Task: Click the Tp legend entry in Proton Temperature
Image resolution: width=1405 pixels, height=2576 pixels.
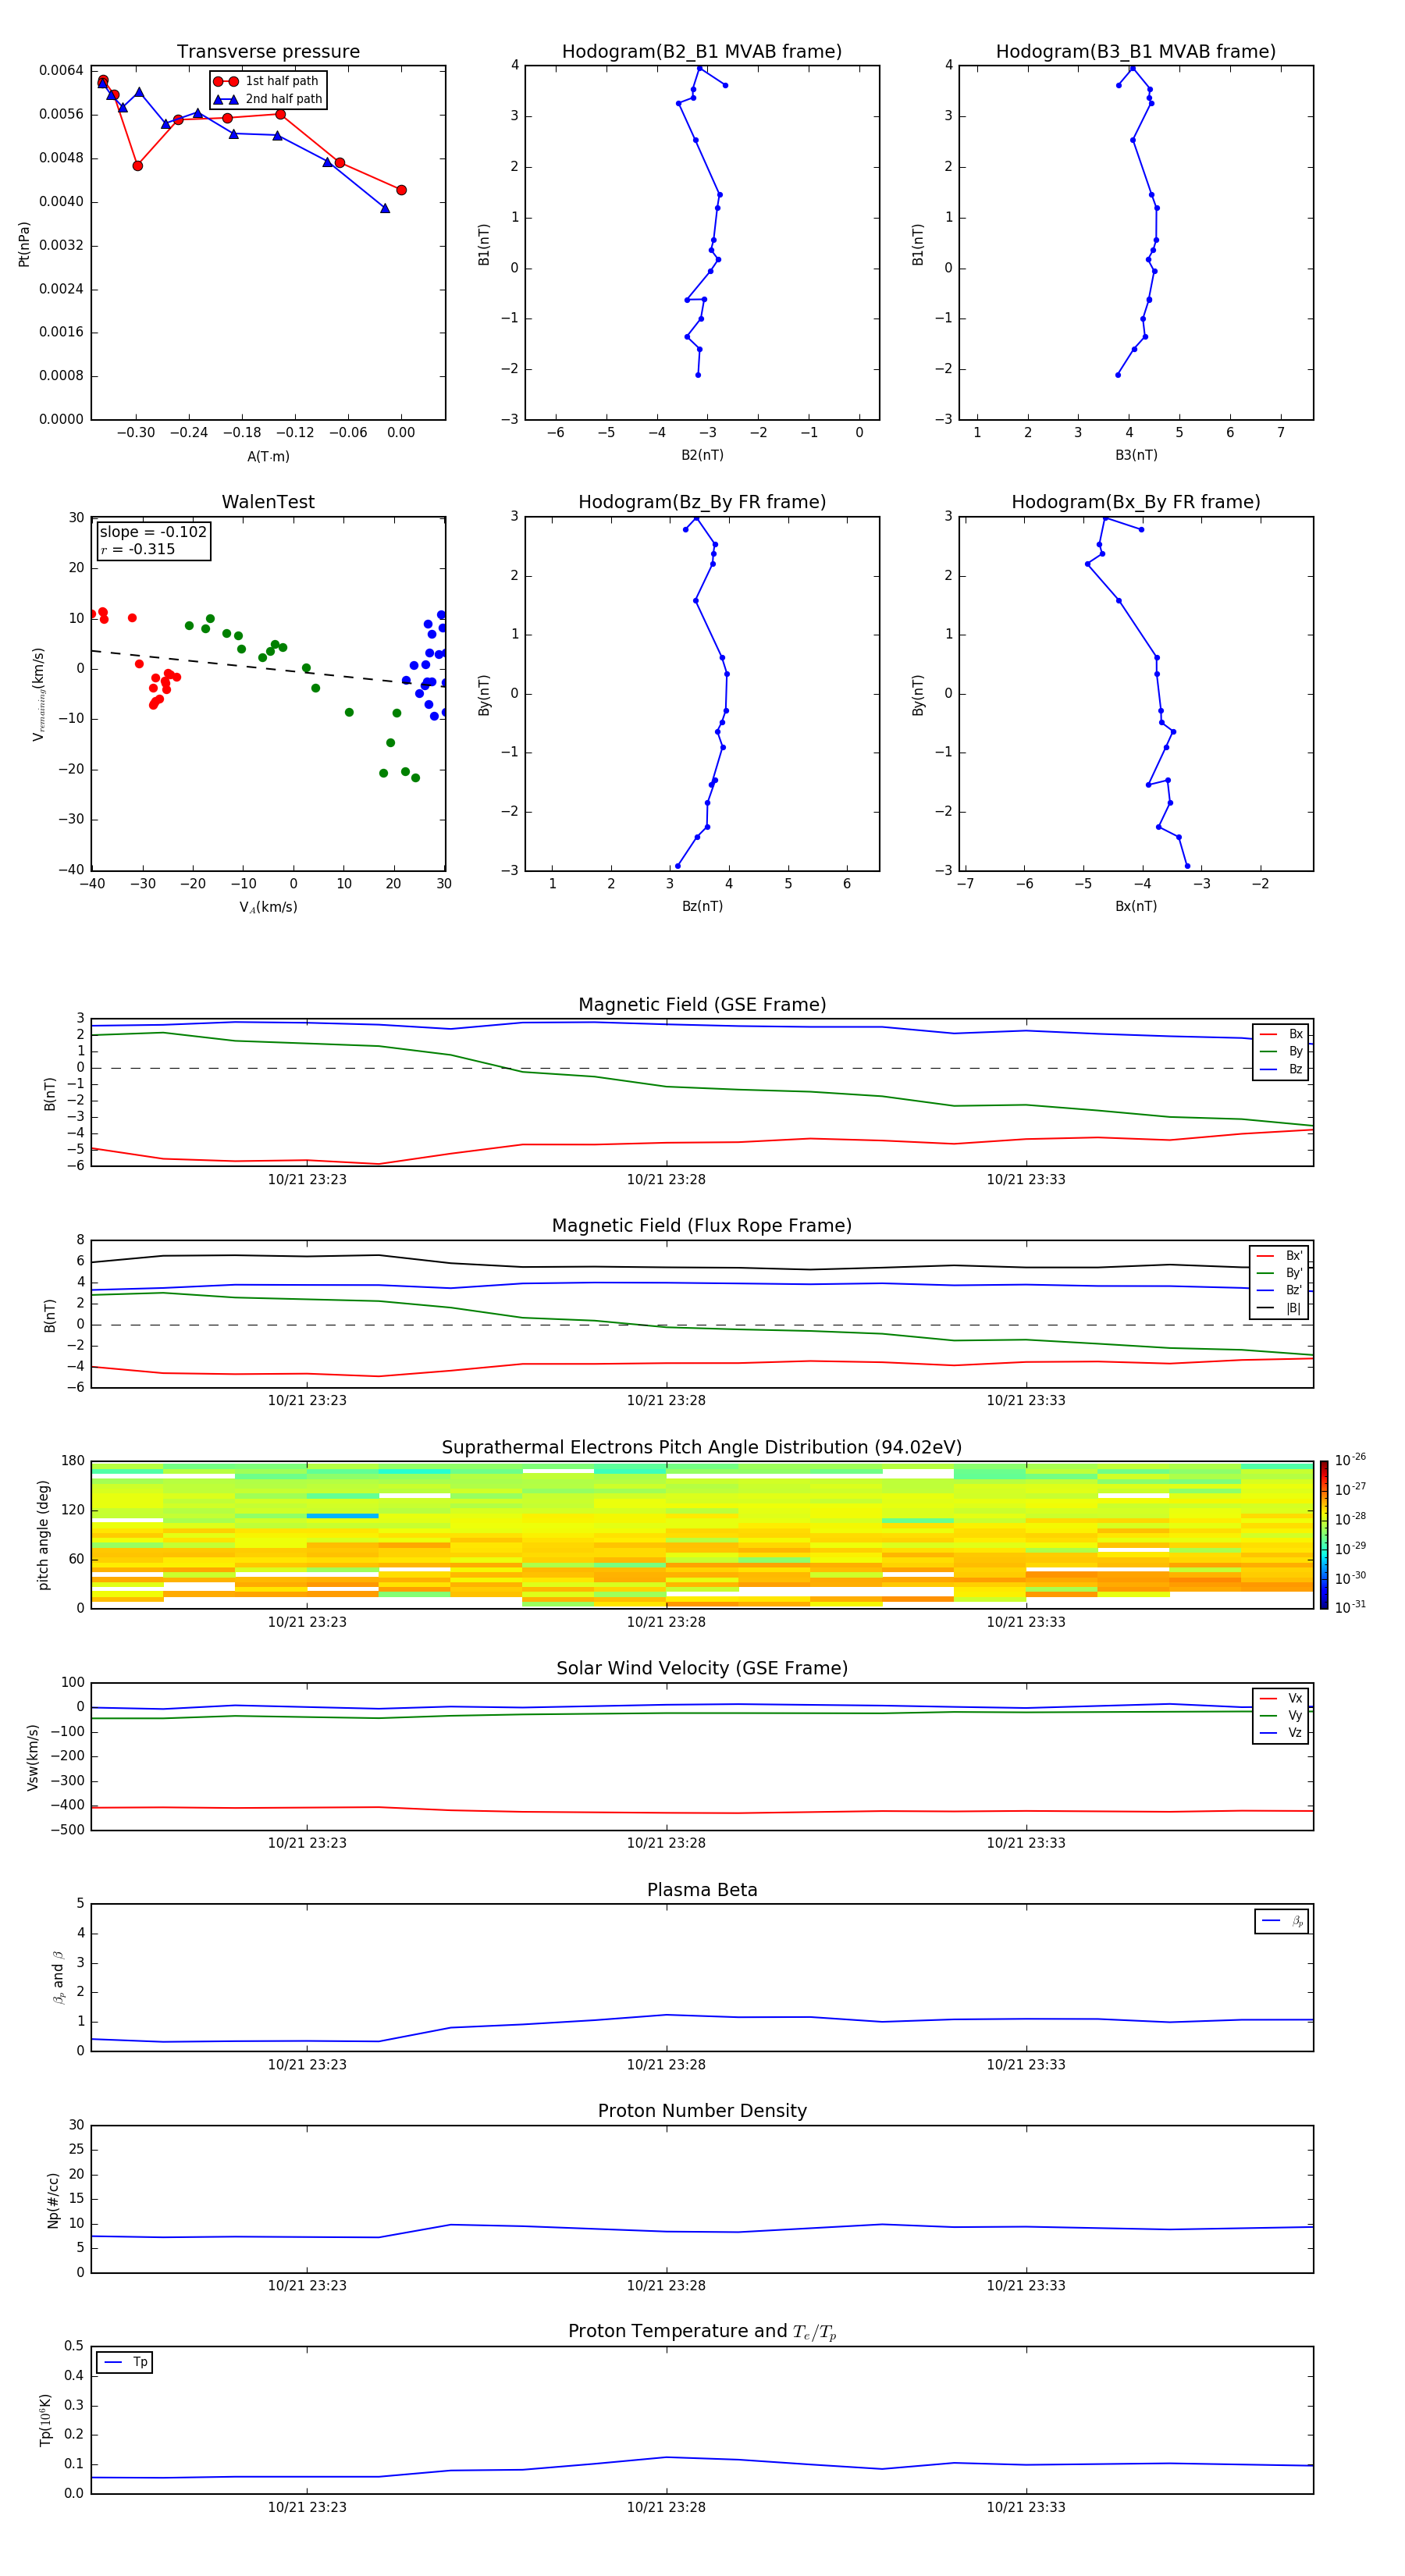Action: pos(125,2362)
